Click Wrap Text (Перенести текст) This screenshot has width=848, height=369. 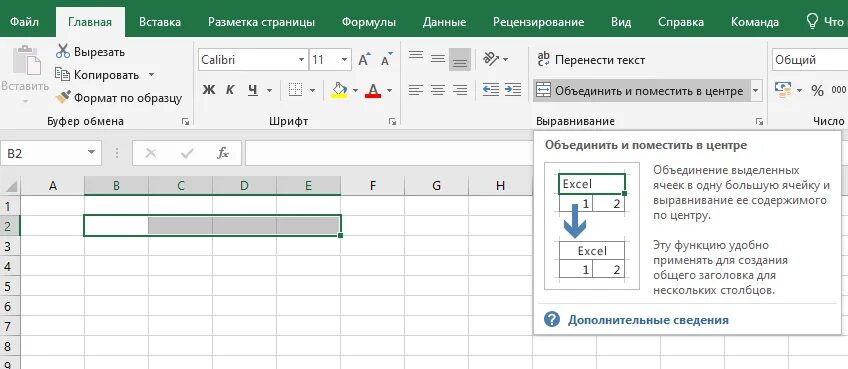[591, 60]
